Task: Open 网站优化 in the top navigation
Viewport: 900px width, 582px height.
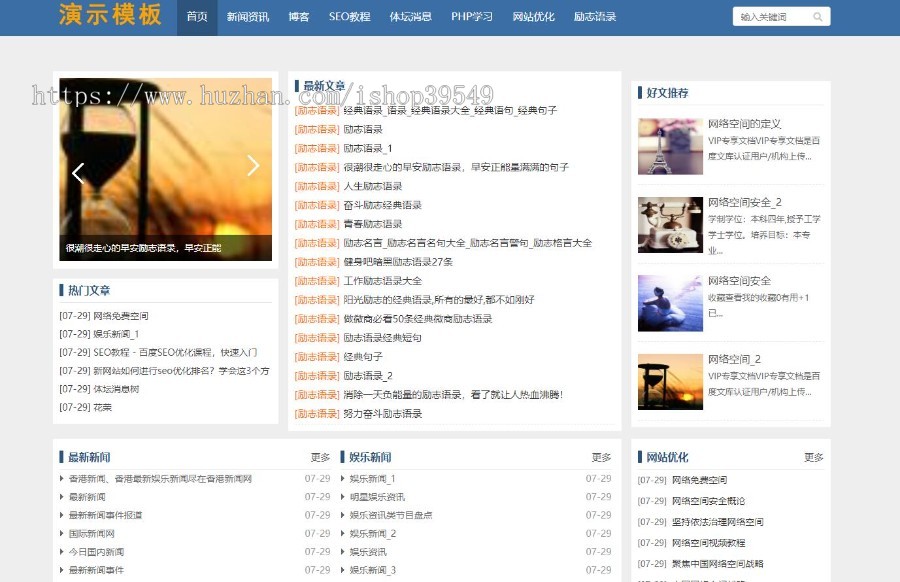Action: pyautogui.click(x=533, y=17)
